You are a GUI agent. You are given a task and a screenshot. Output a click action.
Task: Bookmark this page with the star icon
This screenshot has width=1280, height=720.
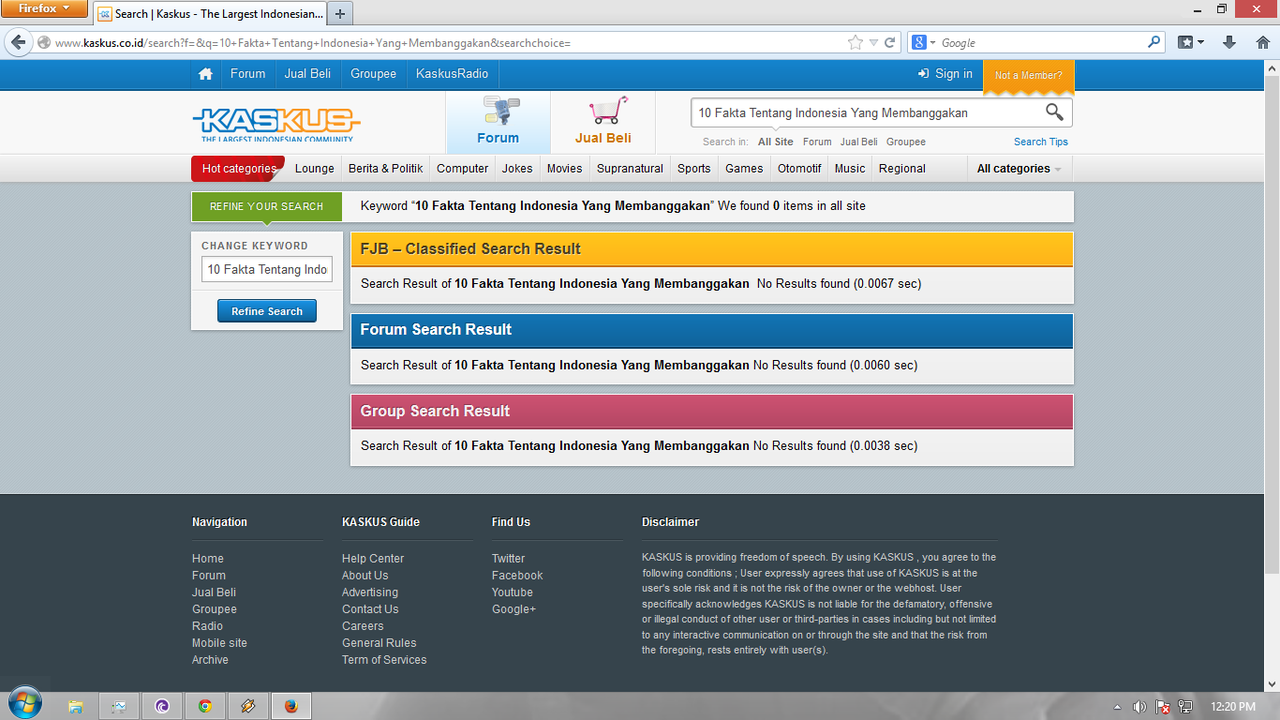(855, 43)
